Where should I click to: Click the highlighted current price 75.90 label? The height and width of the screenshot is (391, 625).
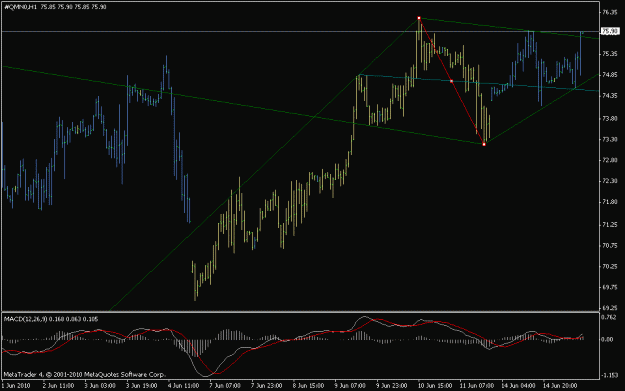point(610,31)
